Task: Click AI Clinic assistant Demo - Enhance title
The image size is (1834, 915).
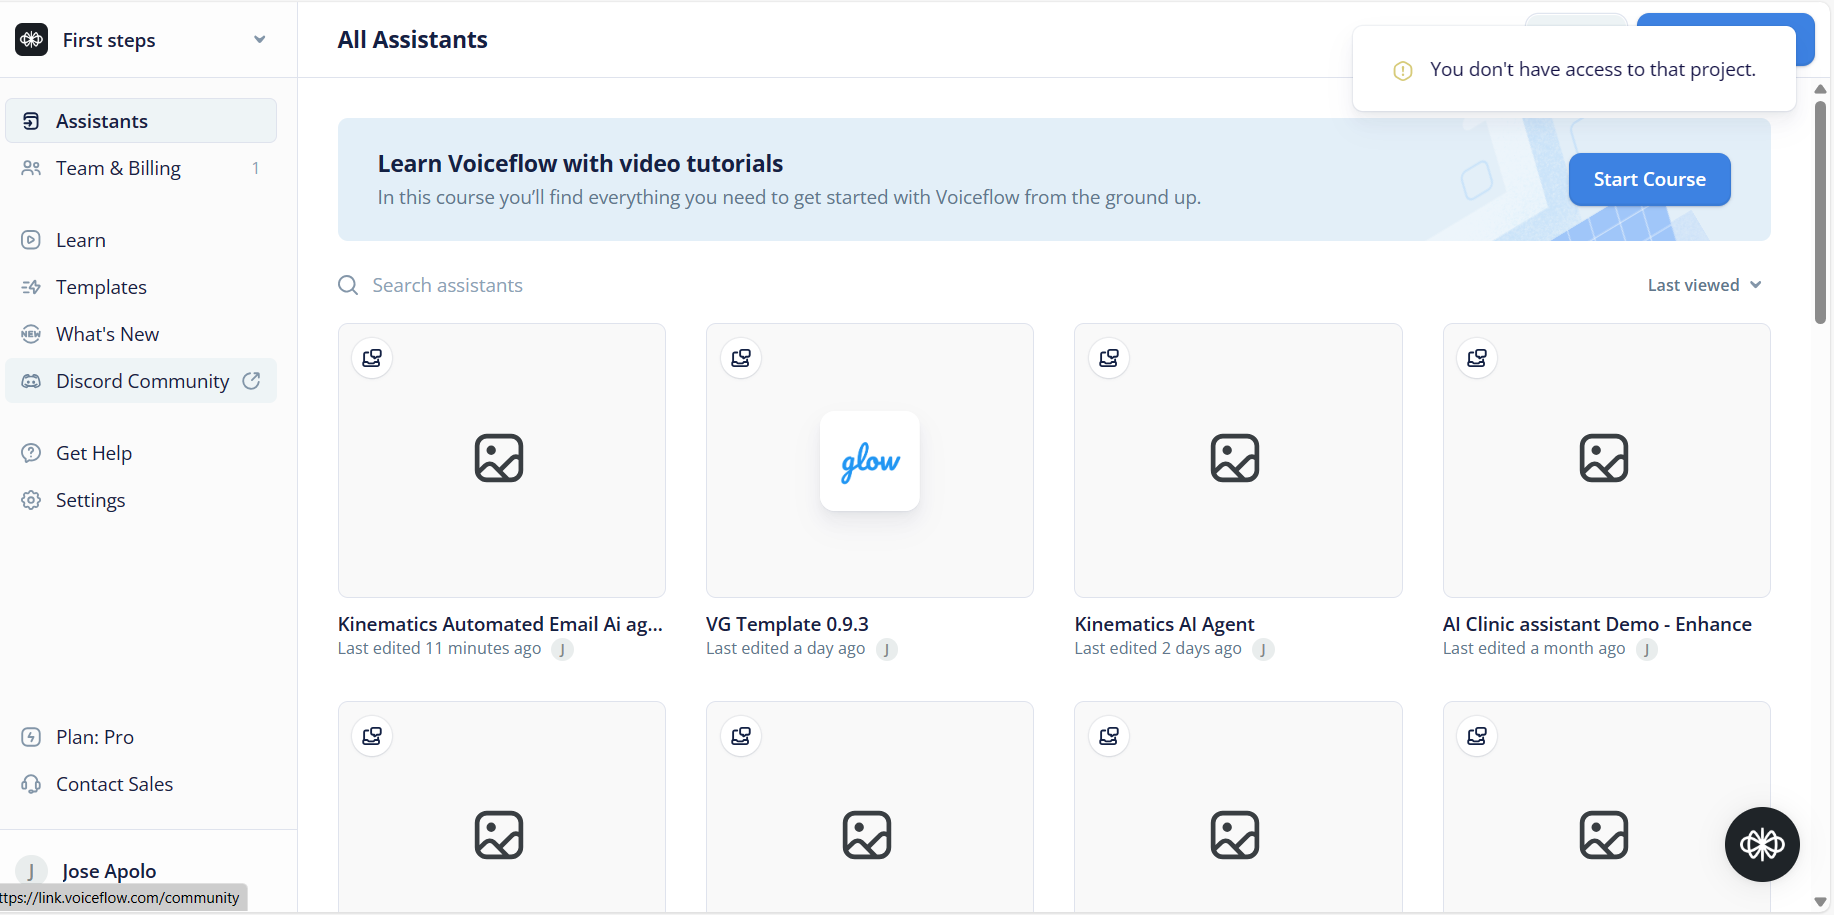Action: pyautogui.click(x=1597, y=624)
